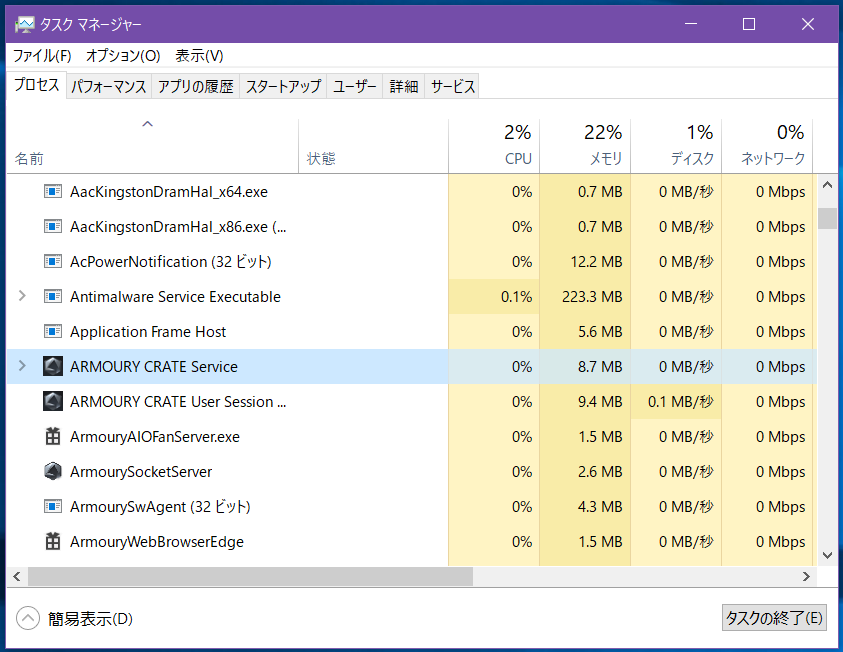Click the ArmouryWebBrowserEdge icon
This screenshot has width=843, height=652.
(x=53, y=541)
